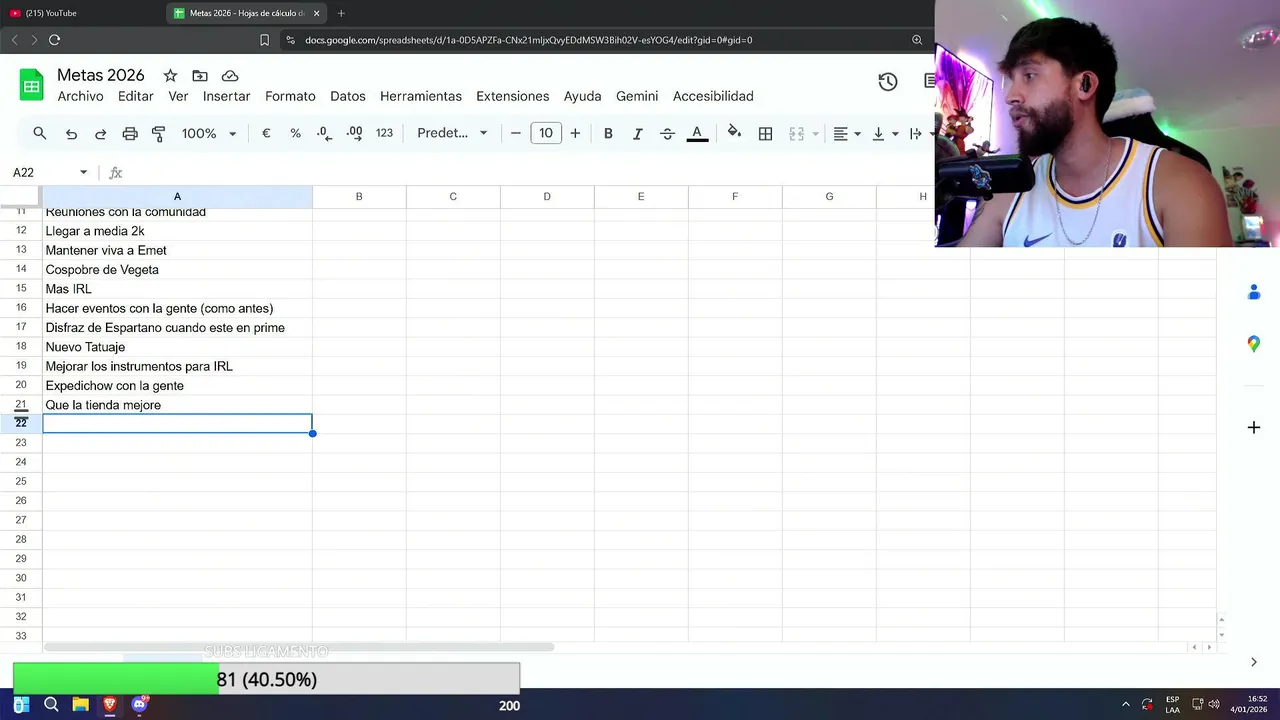Click the font size field
This screenshot has width=1280, height=720.
[x=546, y=133]
